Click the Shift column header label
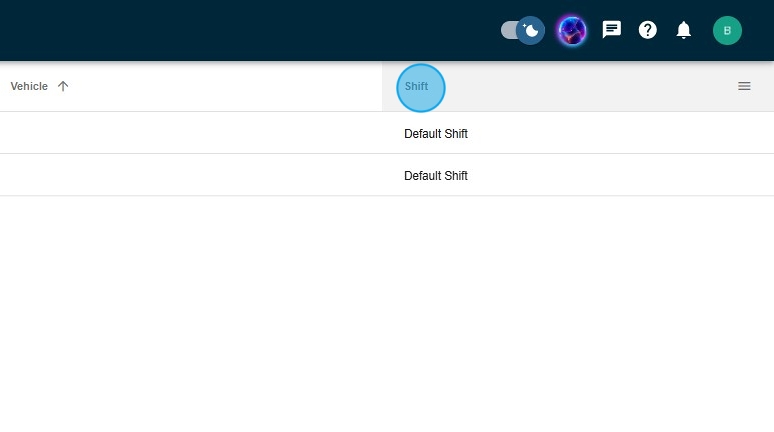The height and width of the screenshot is (432, 774). click(416, 87)
